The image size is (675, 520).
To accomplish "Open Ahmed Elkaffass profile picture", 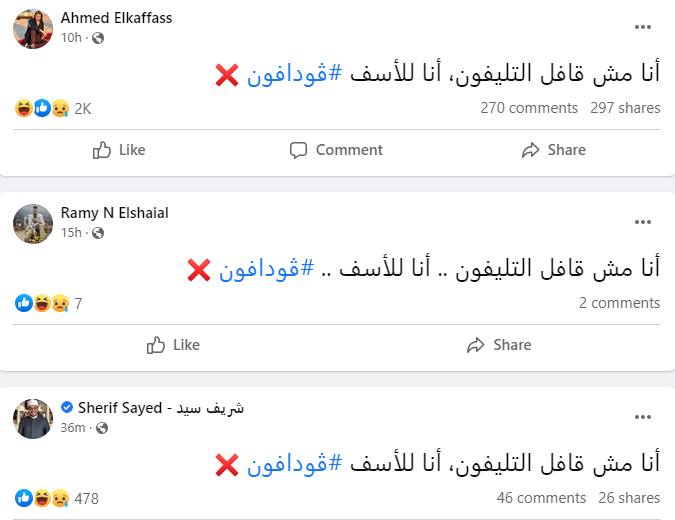I will [x=33, y=28].
